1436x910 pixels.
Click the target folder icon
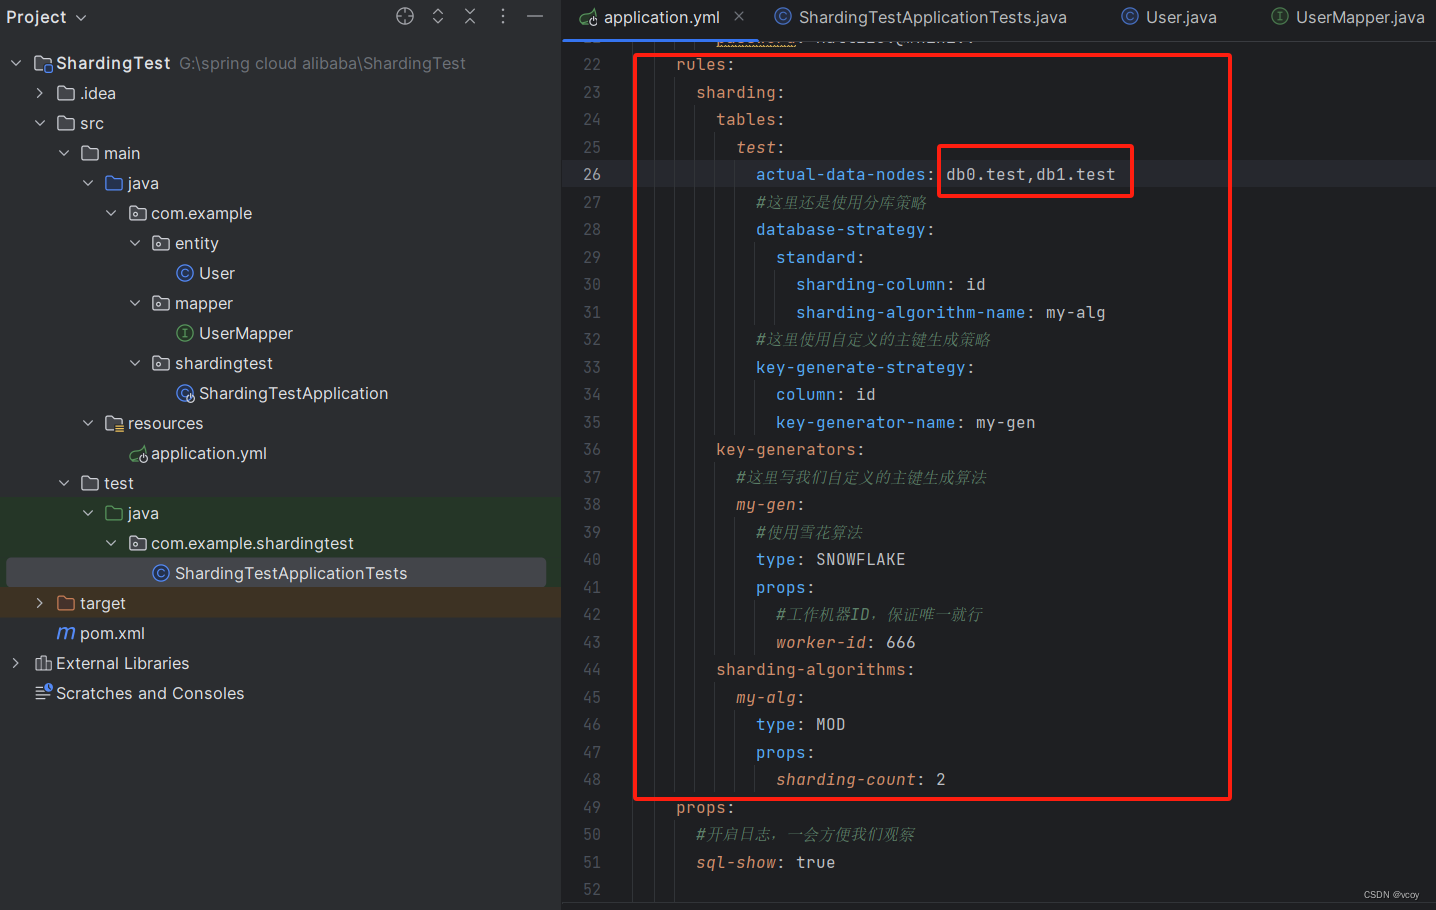tap(67, 603)
